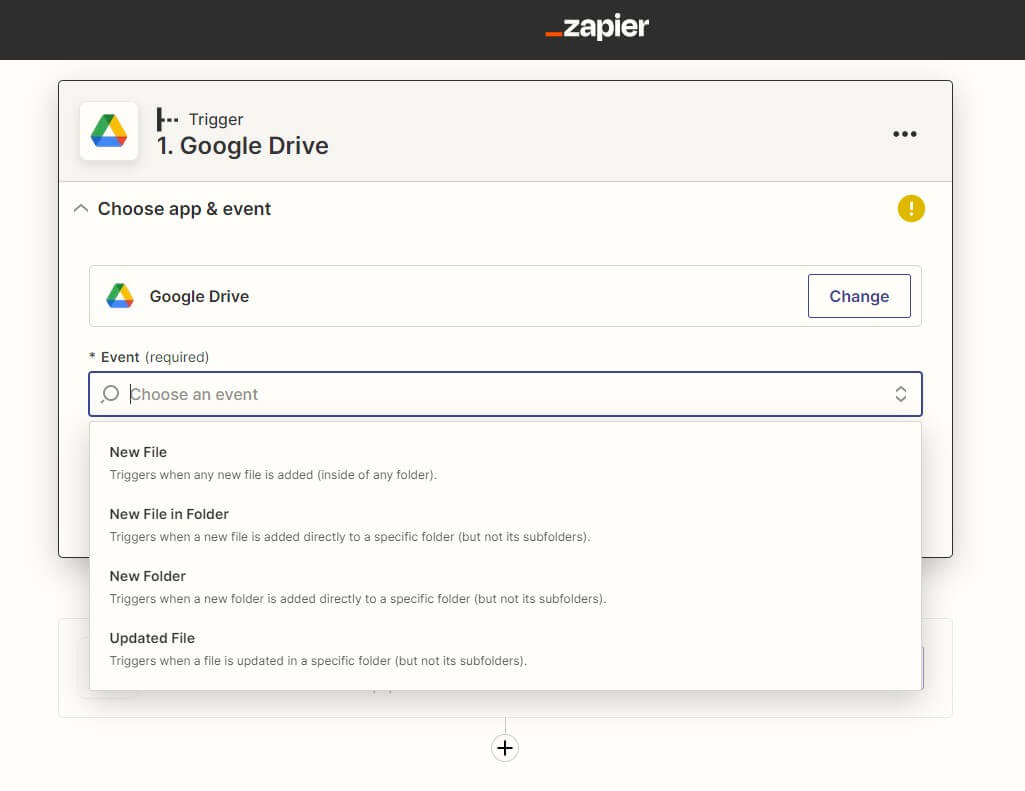Click the Choose app & event heading
The height and width of the screenshot is (791, 1025).
[x=184, y=209]
